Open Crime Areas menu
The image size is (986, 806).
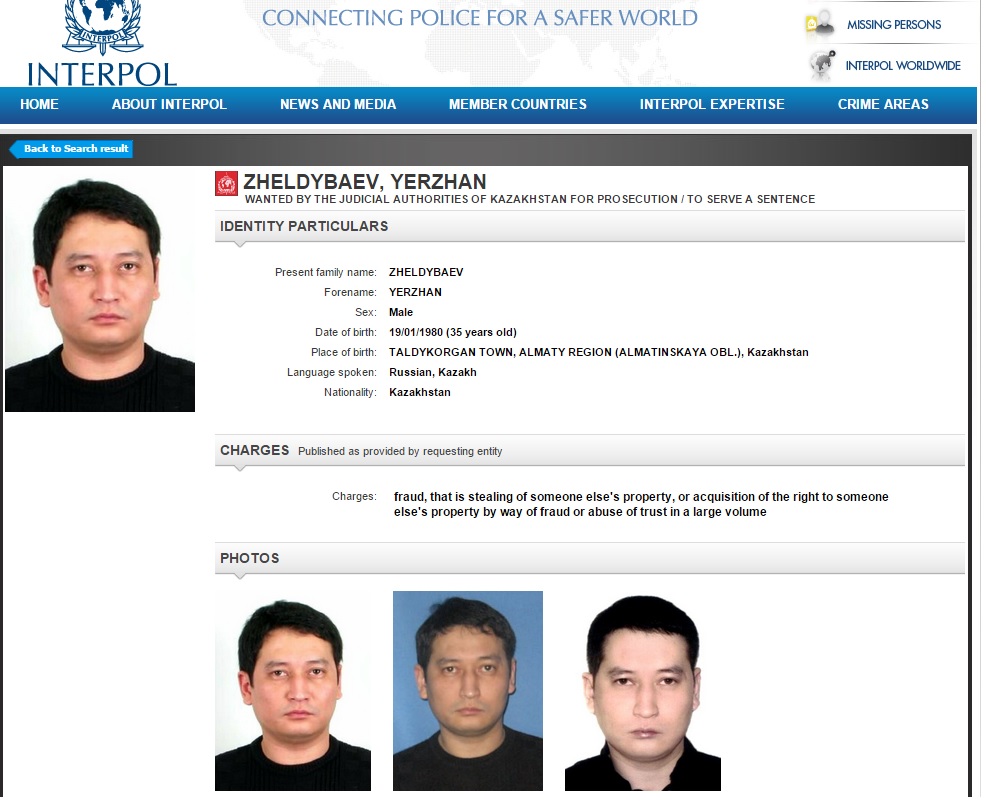coord(883,104)
